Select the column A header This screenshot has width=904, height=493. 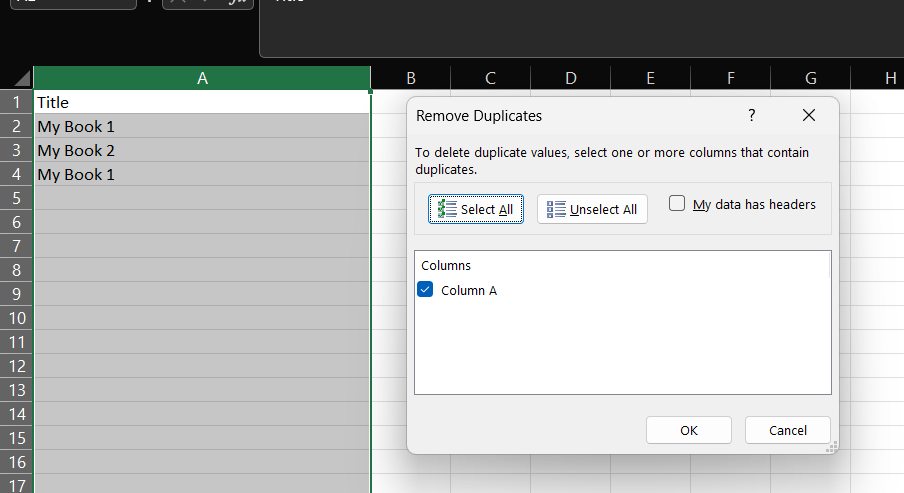click(x=202, y=78)
